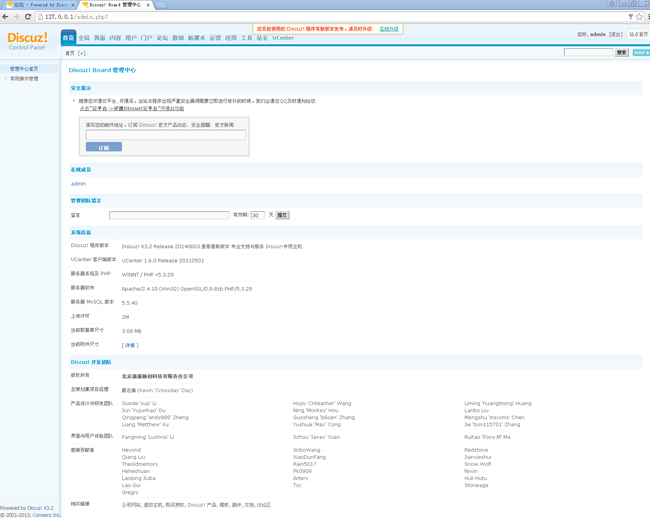The height and width of the screenshot is (518, 650).
Task: Open the 用户 menu in the top navigation
Action: pos(131,38)
